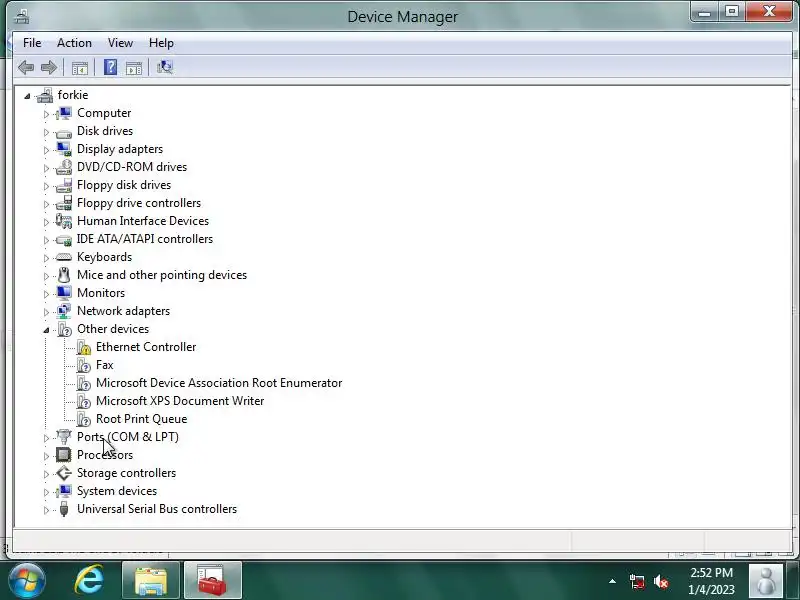Click the Forward arrow toolbar button

click(x=49, y=67)
